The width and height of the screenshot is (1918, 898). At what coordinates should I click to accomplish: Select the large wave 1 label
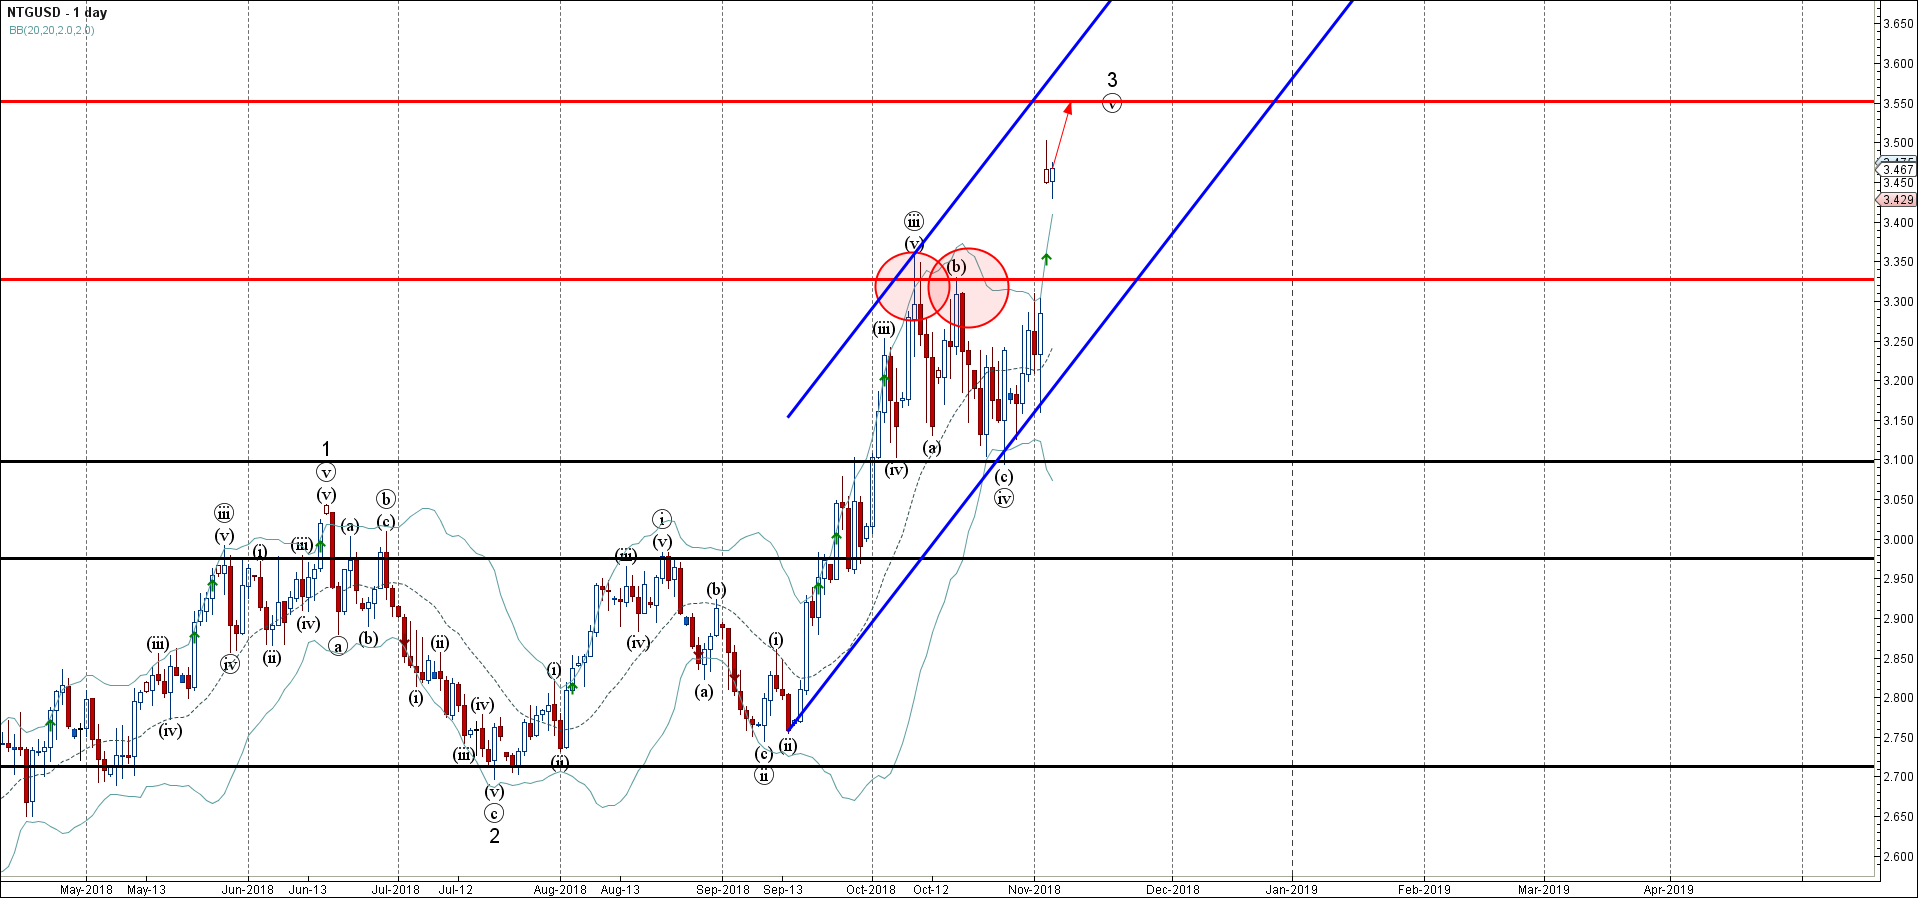coord(325,450)
